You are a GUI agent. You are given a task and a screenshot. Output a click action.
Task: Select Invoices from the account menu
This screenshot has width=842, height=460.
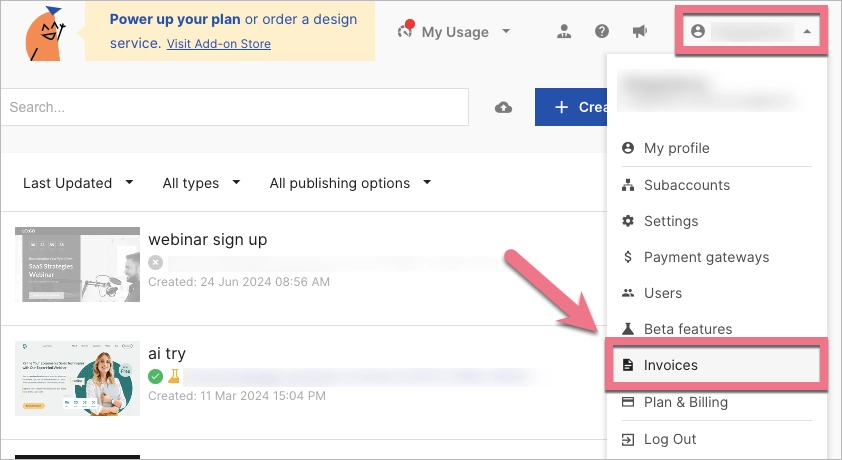[670, 365]
